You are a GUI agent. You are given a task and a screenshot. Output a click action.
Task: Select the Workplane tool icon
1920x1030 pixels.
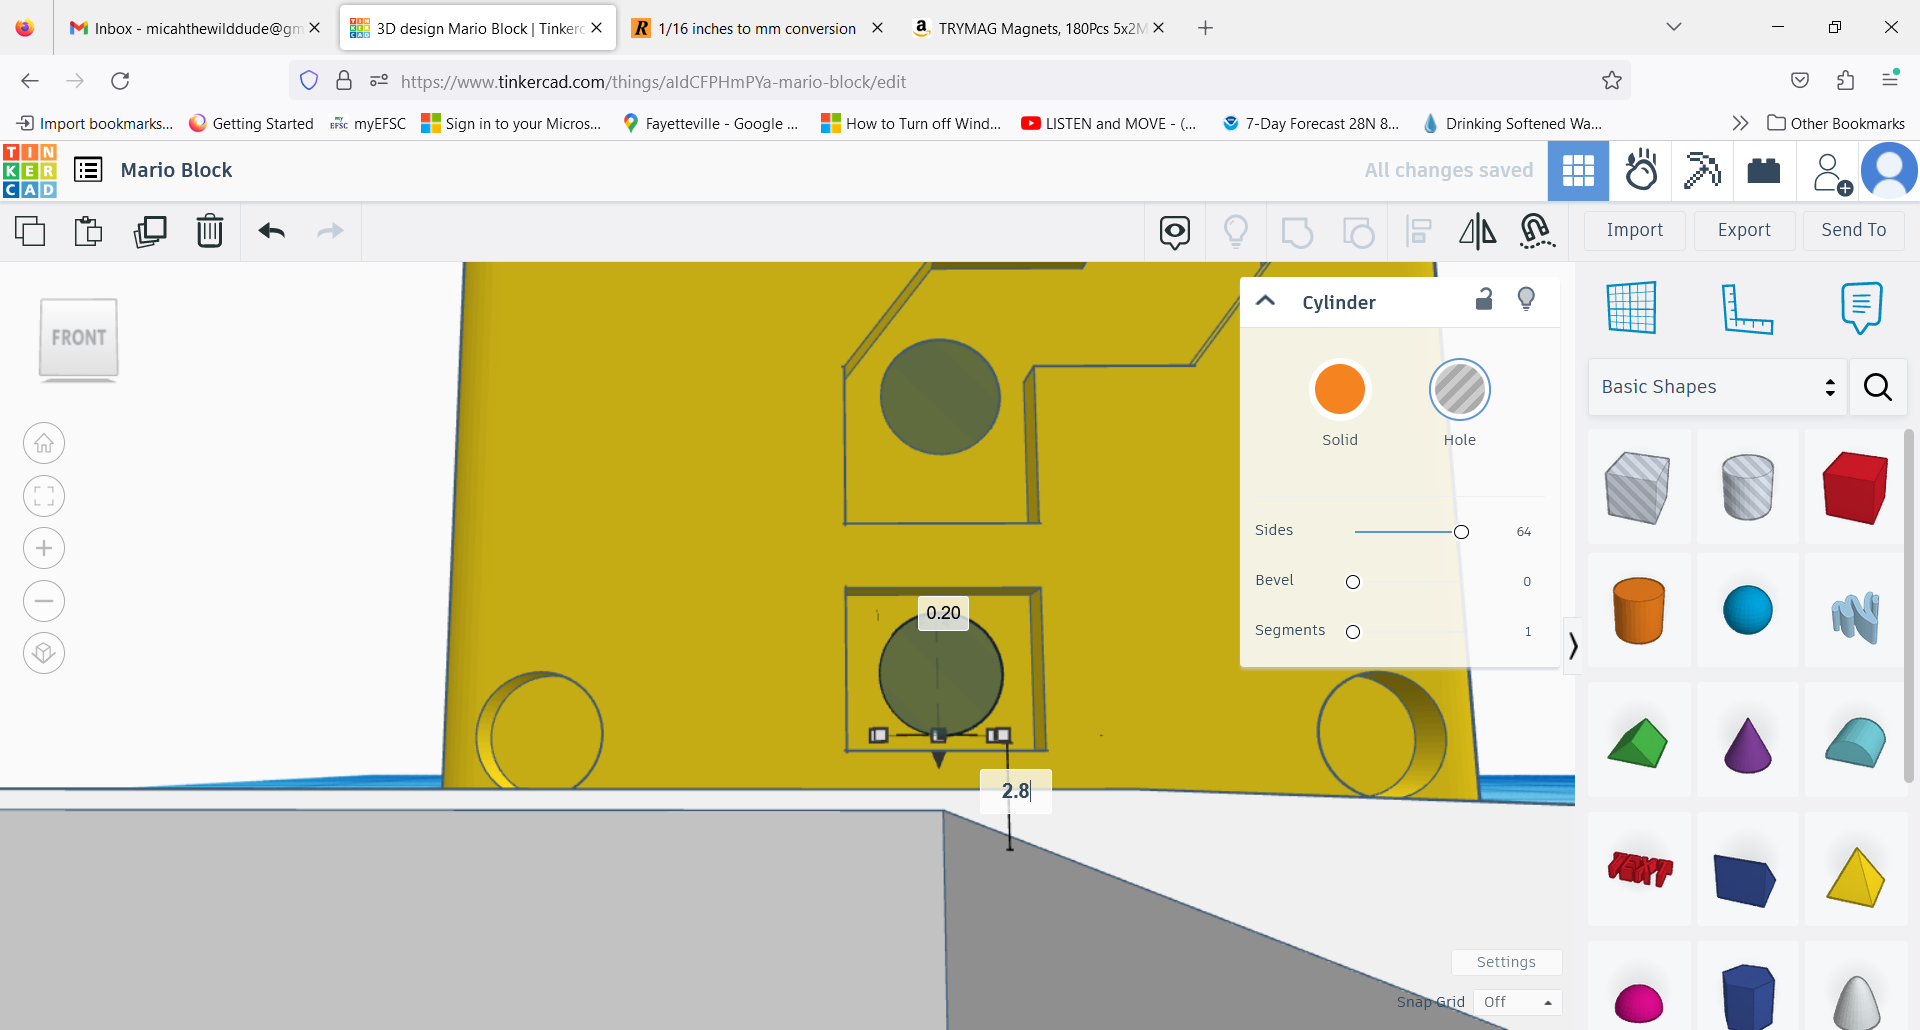coord(1633,309)
